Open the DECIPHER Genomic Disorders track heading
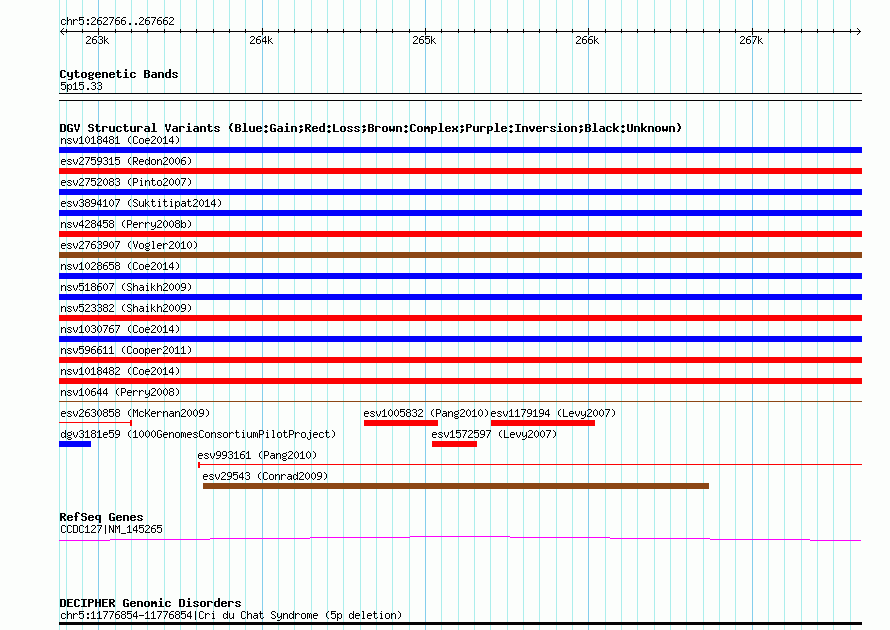The width and height of the screenshot is (890, 630). [150, 603]
